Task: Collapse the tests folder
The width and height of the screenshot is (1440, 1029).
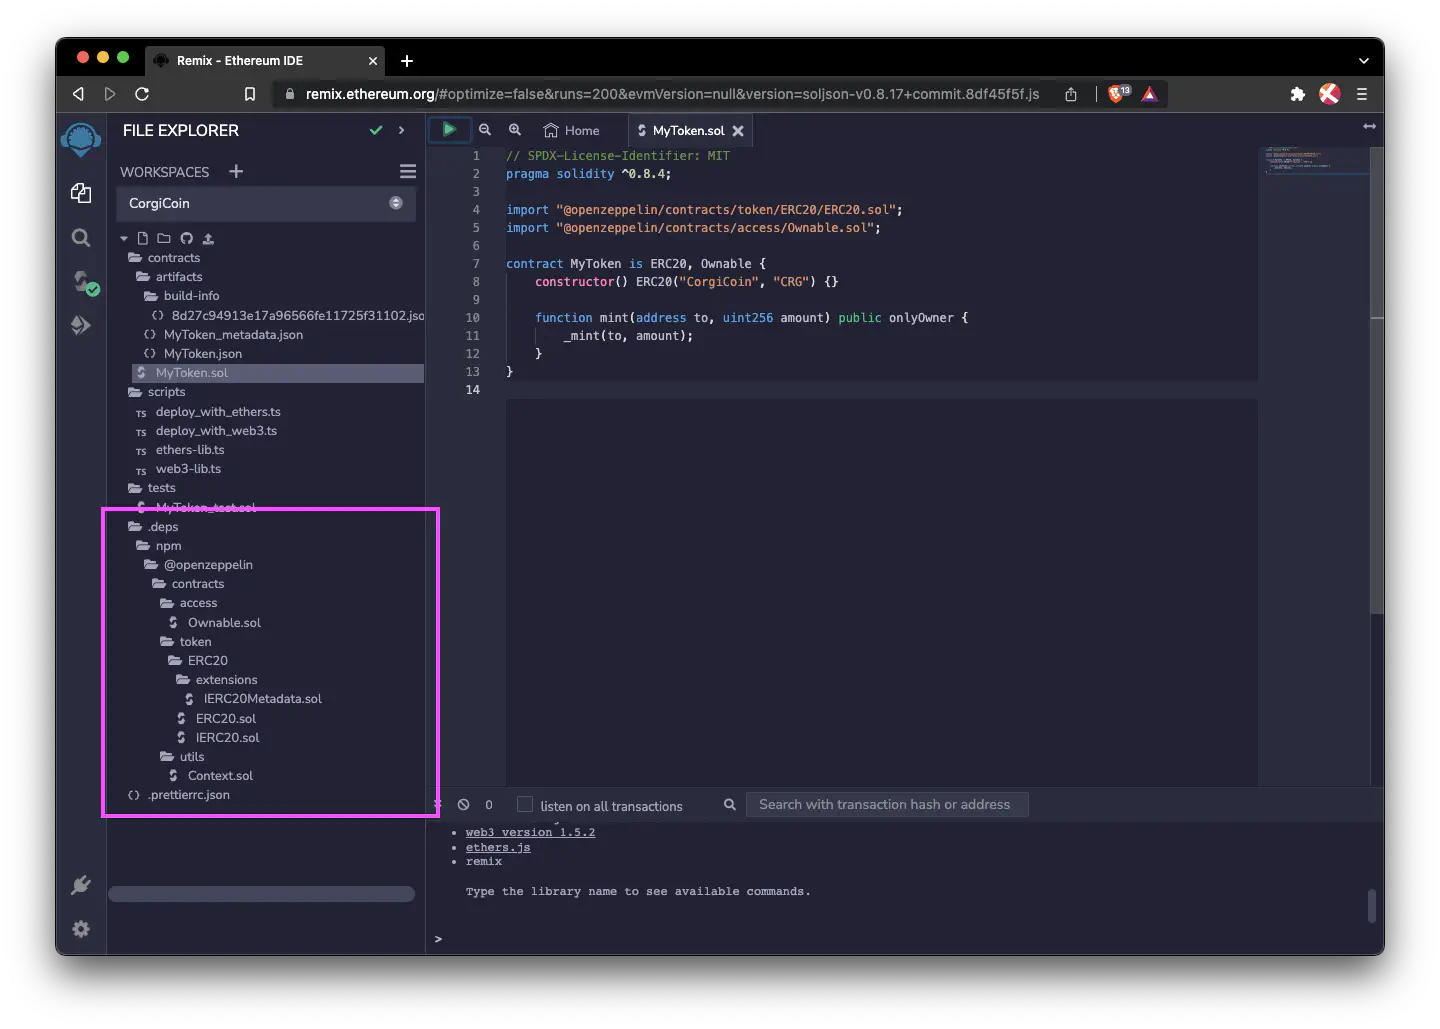Action: tap(152, 488)
